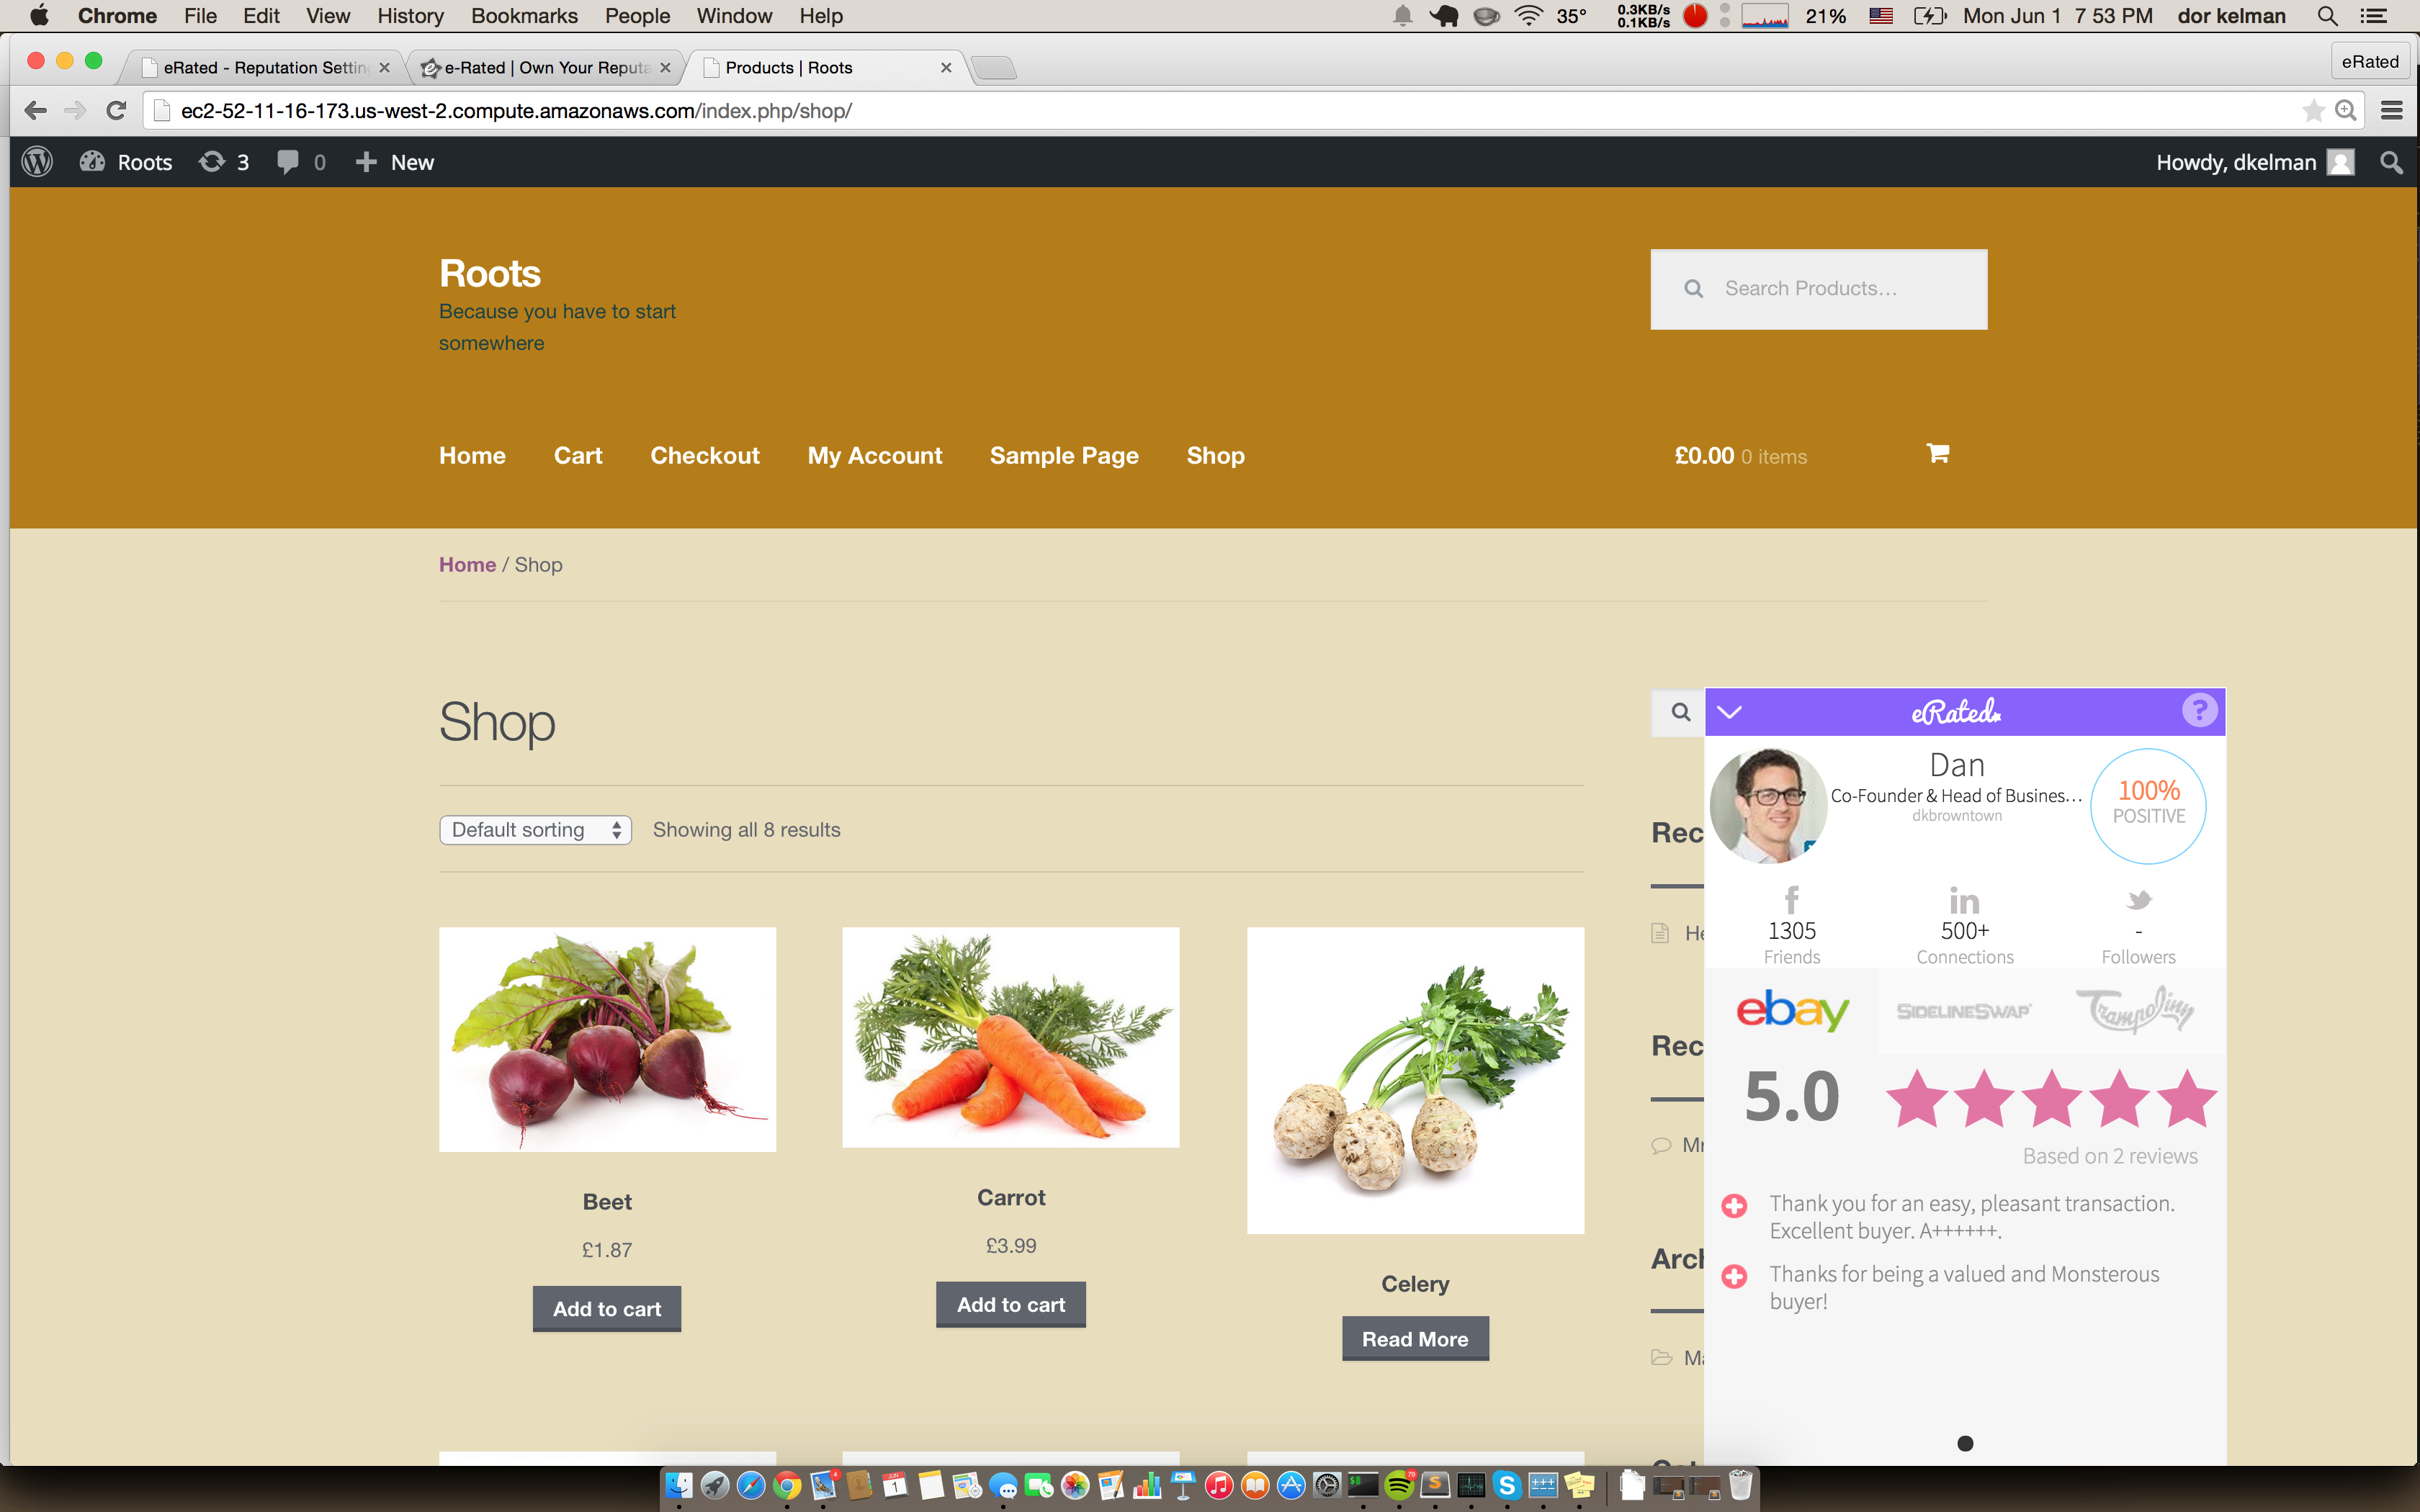Reload the current page

coord(116,110)
